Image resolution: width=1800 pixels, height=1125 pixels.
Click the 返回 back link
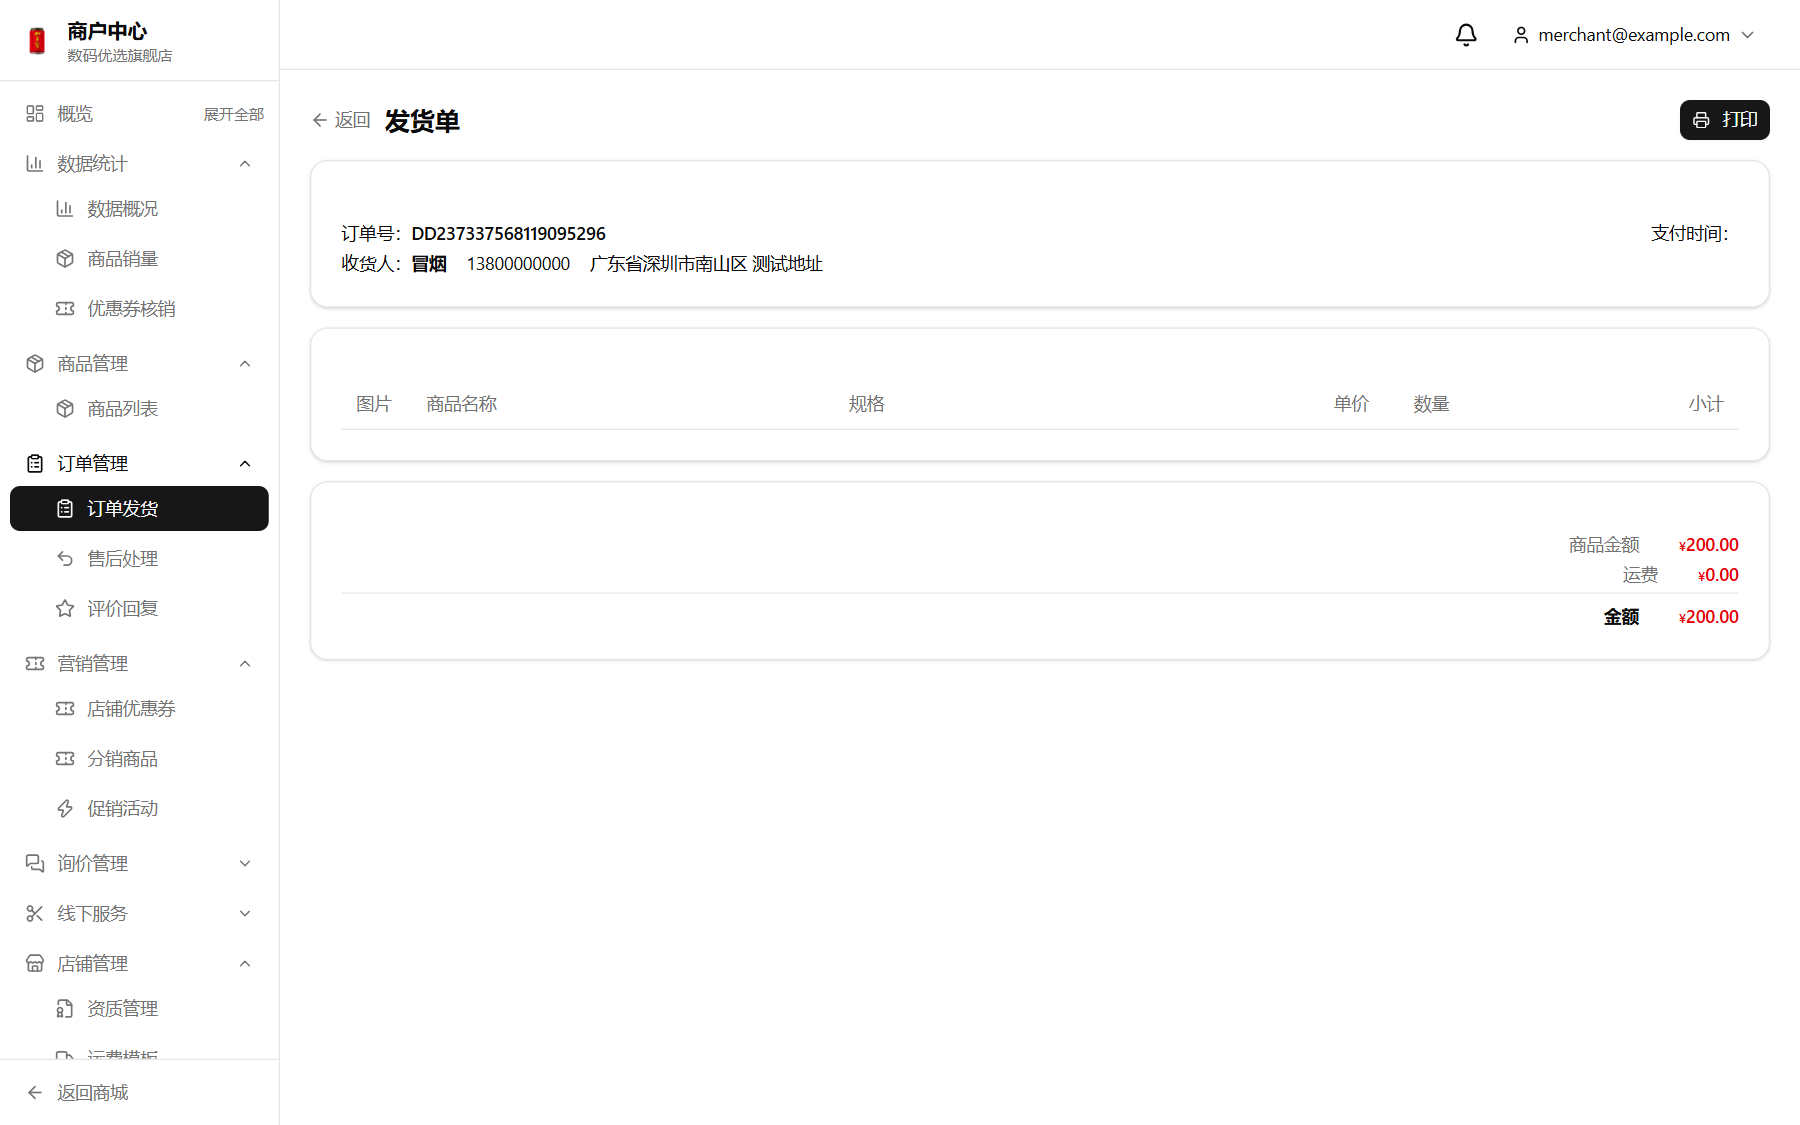point(341,120)
